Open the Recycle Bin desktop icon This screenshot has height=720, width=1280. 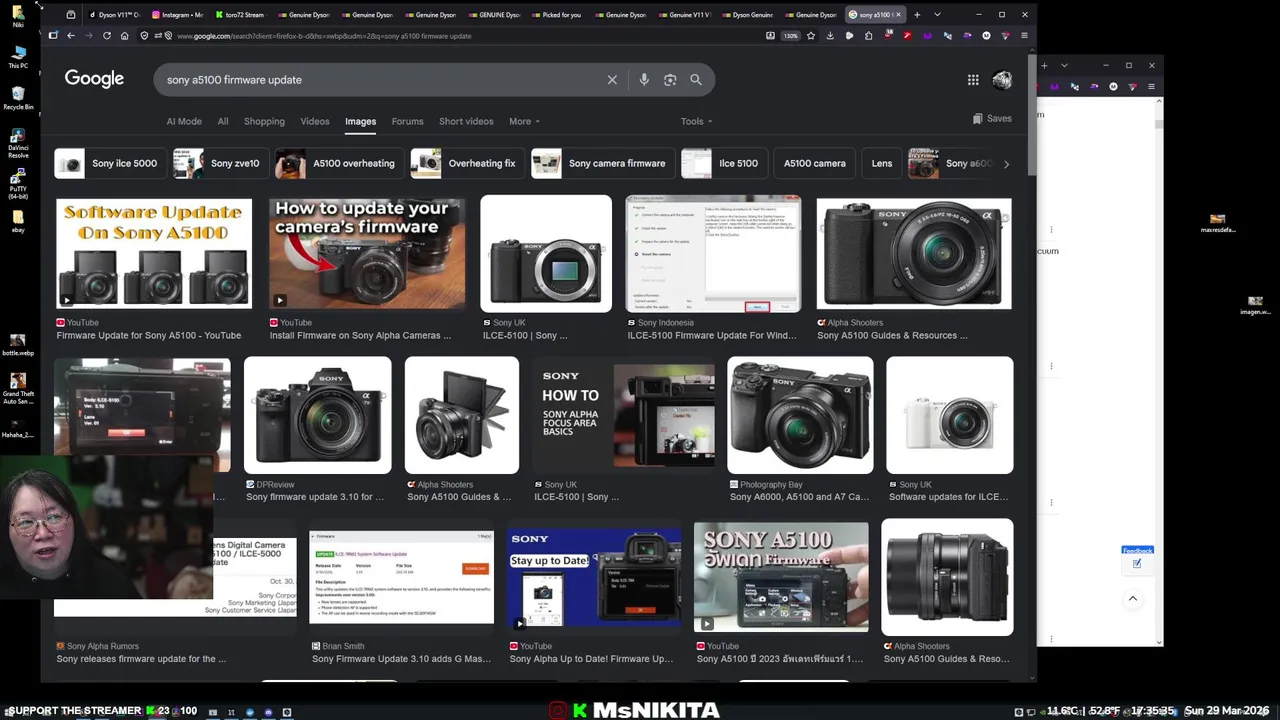pos(18,98)
